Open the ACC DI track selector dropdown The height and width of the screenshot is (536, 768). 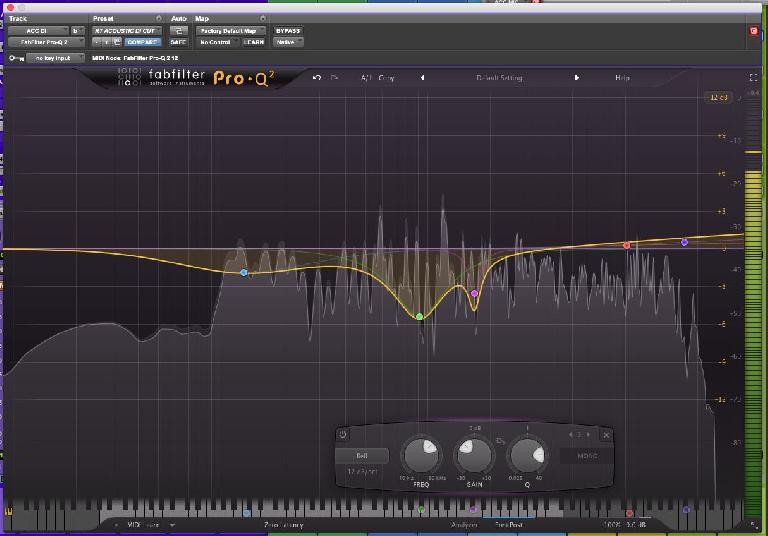(x=39, y=31)
